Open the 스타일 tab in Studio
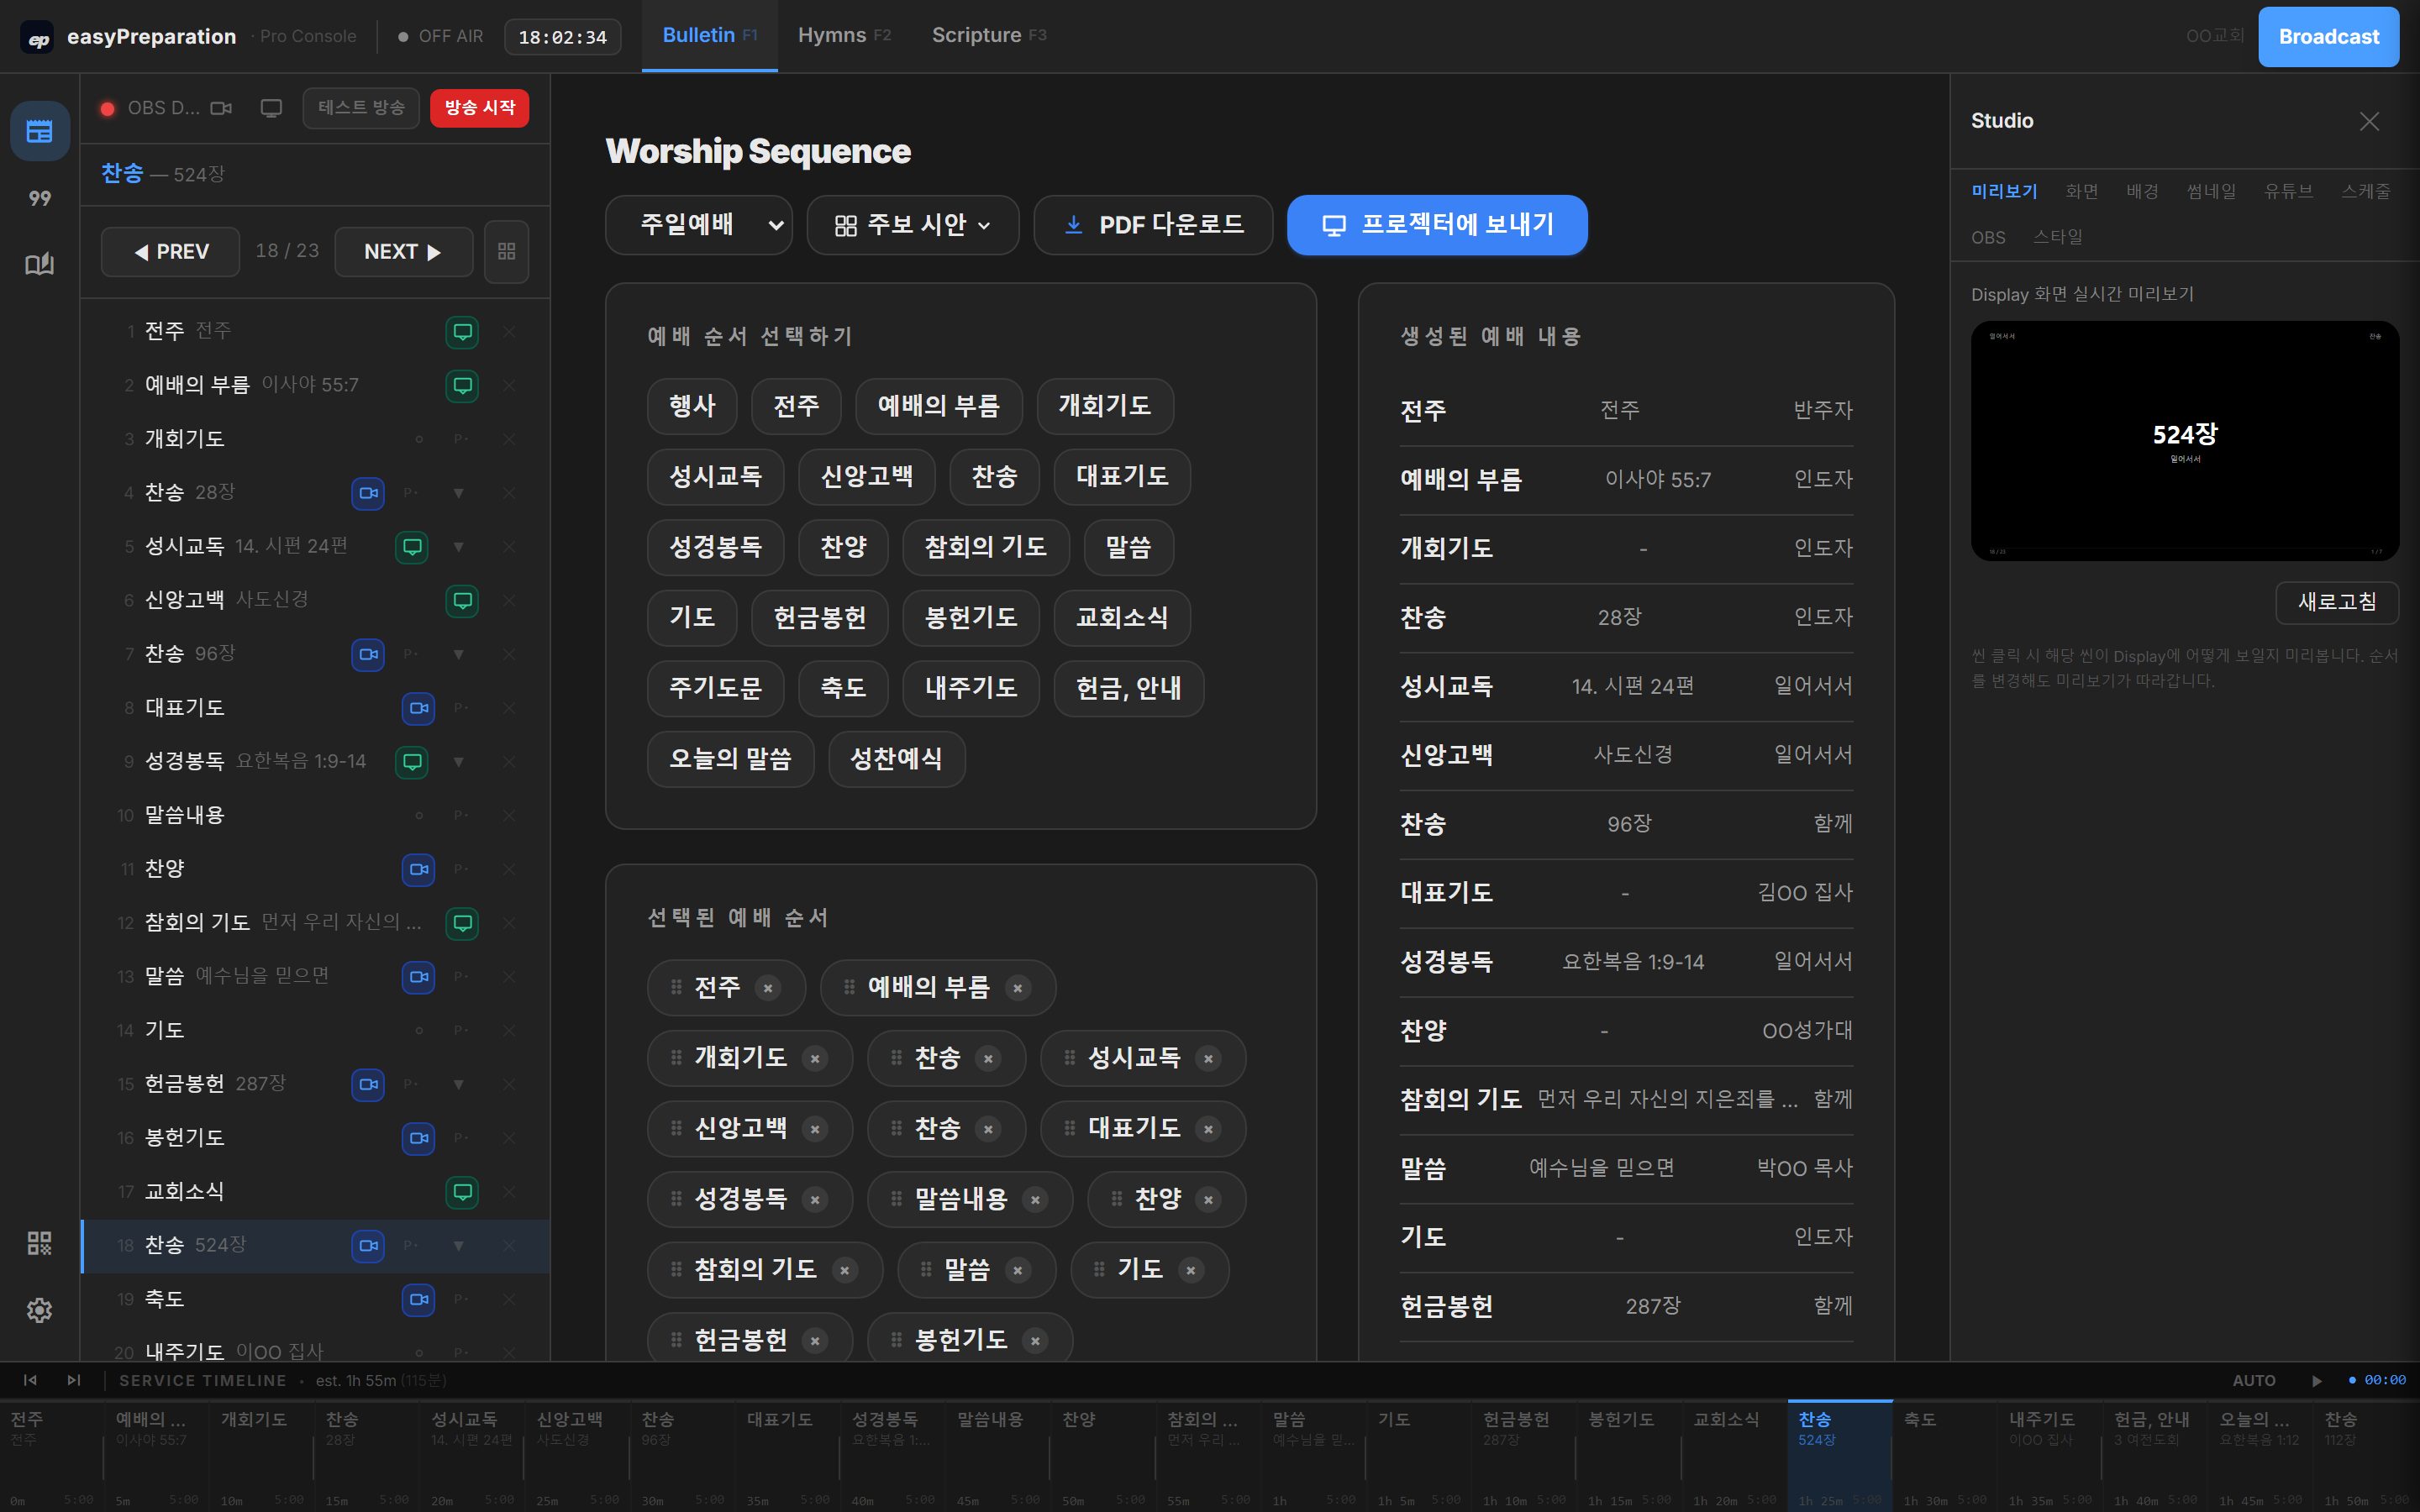2420x1512 pixels. tap(2058, 237)
